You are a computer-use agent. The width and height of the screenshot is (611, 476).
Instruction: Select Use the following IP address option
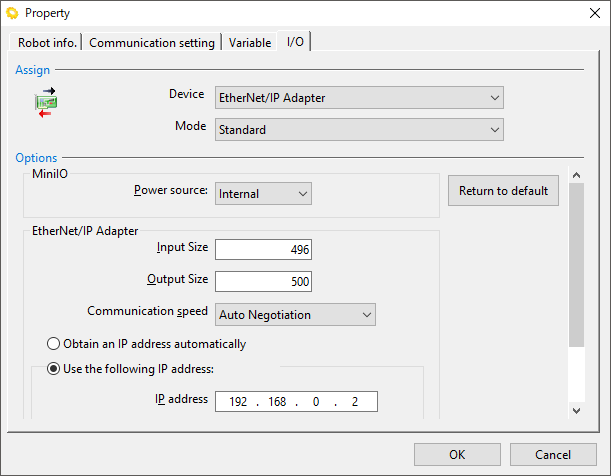(x=55, y=368)
